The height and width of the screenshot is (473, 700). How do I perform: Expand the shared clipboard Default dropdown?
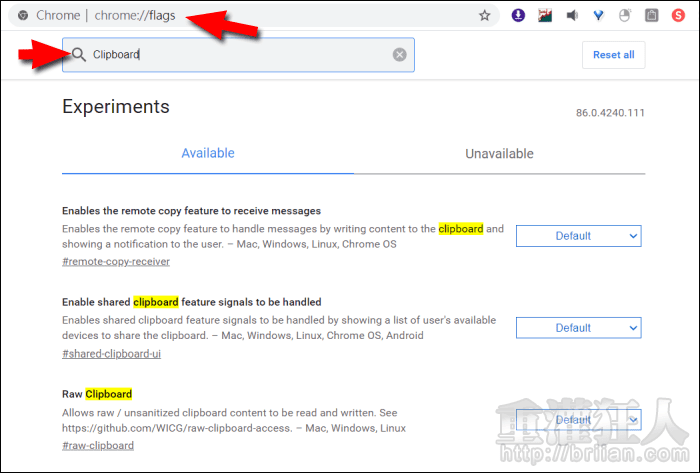coord(578,328)
